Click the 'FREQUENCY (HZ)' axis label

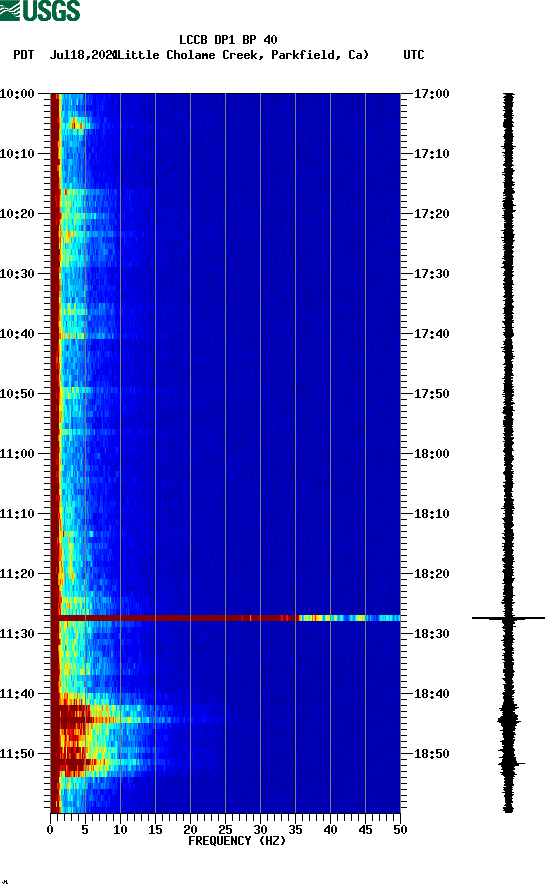click(x=237, y=841)
